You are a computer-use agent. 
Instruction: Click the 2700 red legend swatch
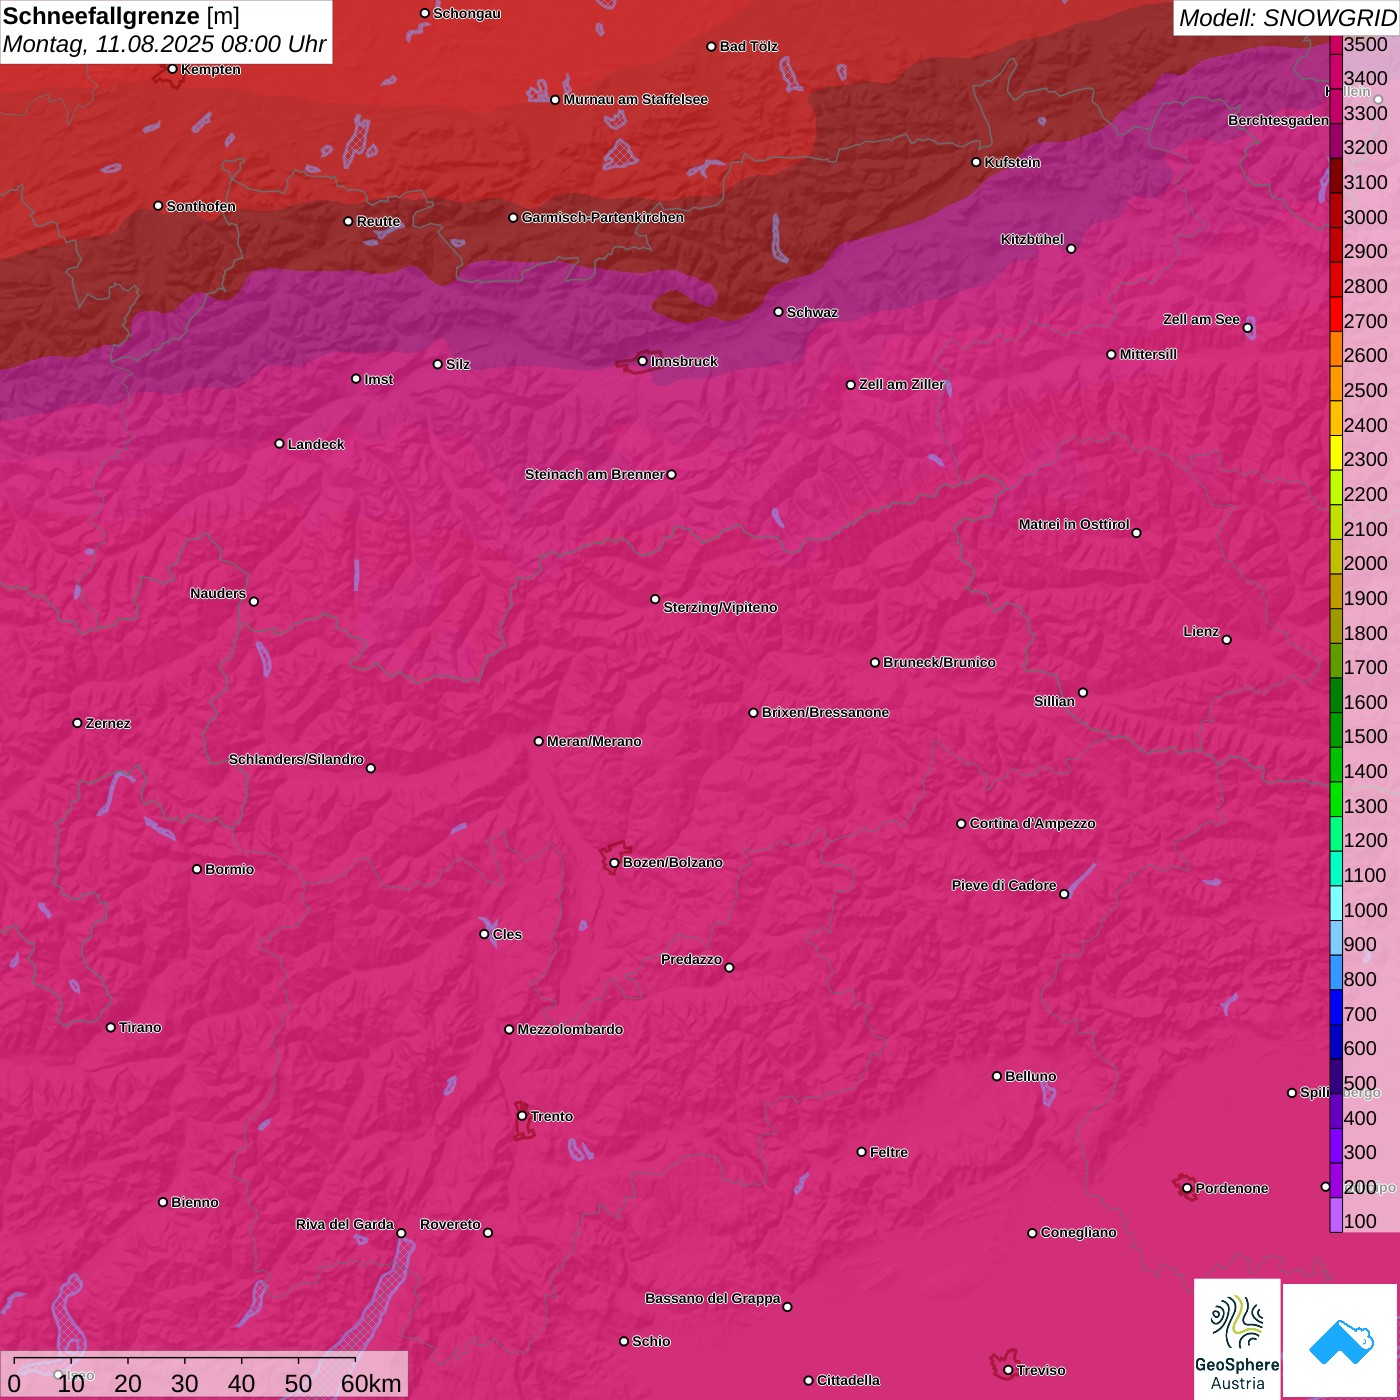click(x=1336, y=314)
